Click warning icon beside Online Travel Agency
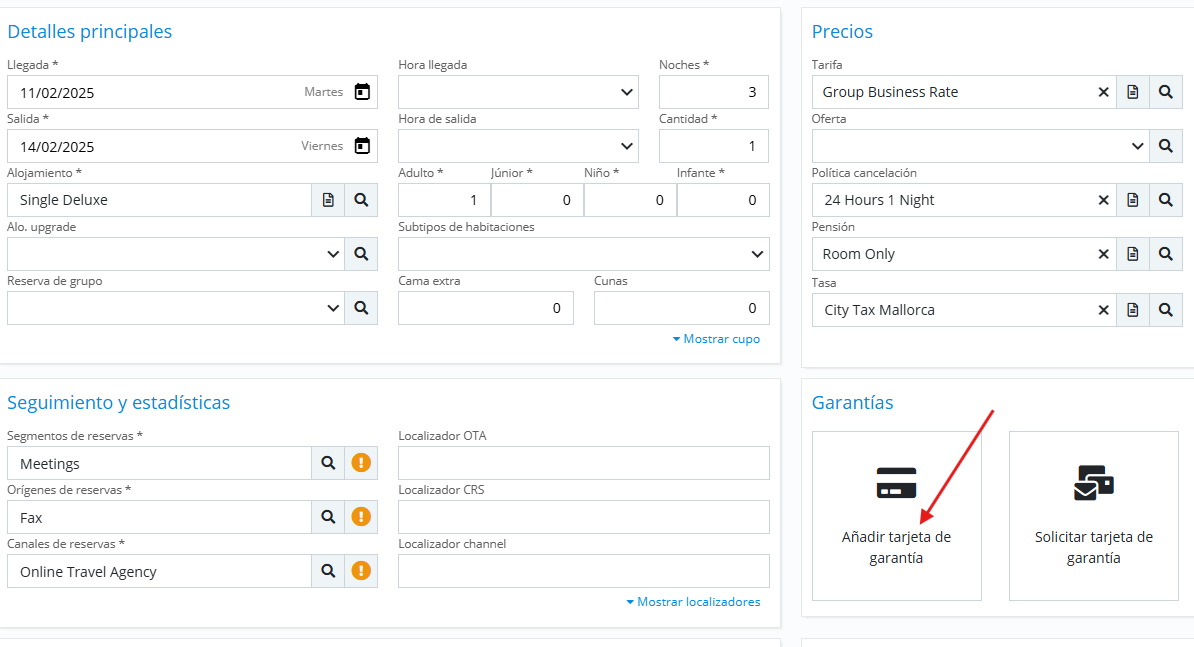1194x647 pixels. pyautogui.click(x=361, y=571)
